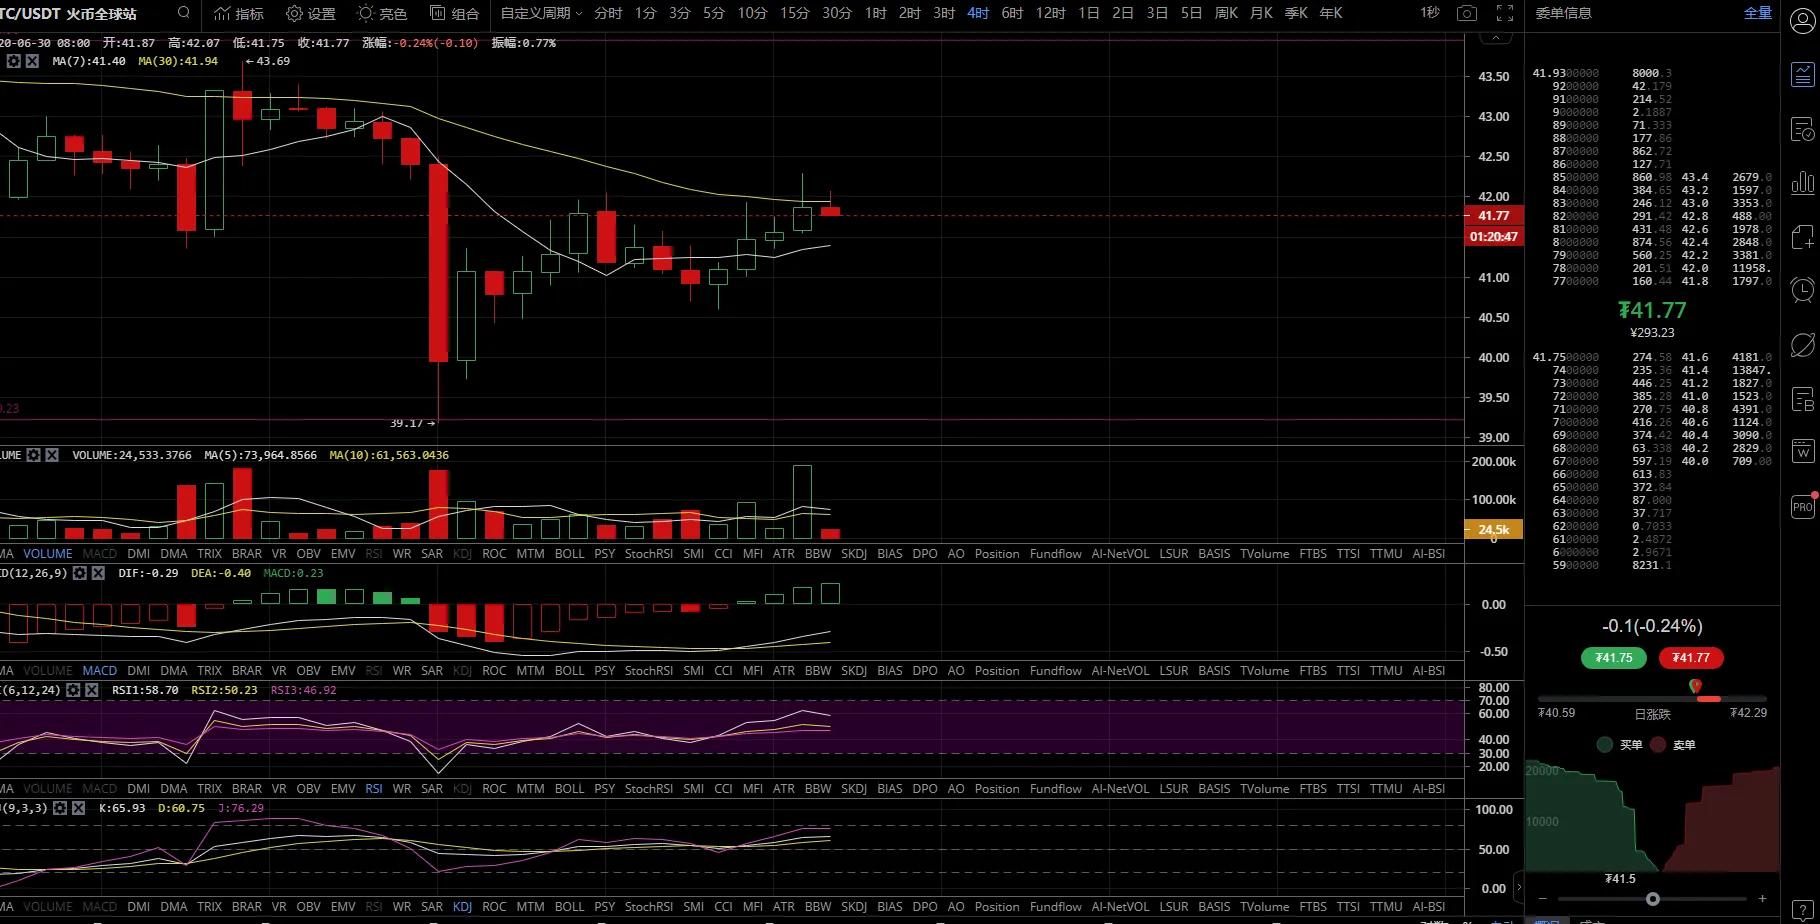Select BOLL in row below volume chart

569,553
